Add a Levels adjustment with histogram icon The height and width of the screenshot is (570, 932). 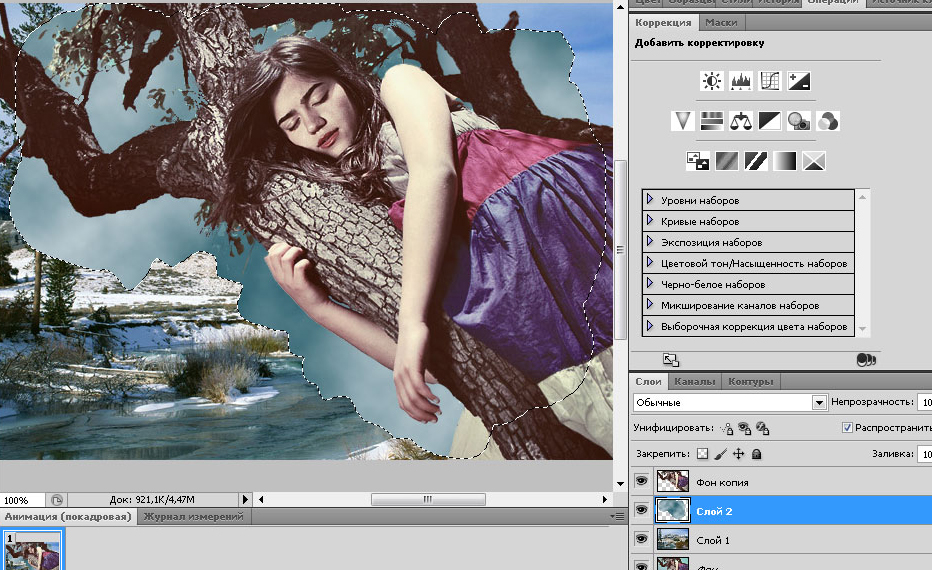coord(741,81)
